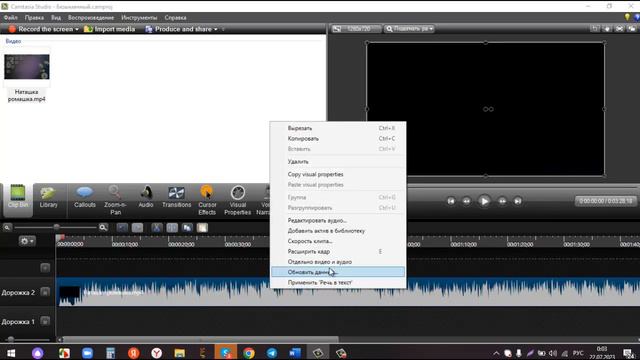Open the Audio tool
640x360 pixels.
(146, 197)
